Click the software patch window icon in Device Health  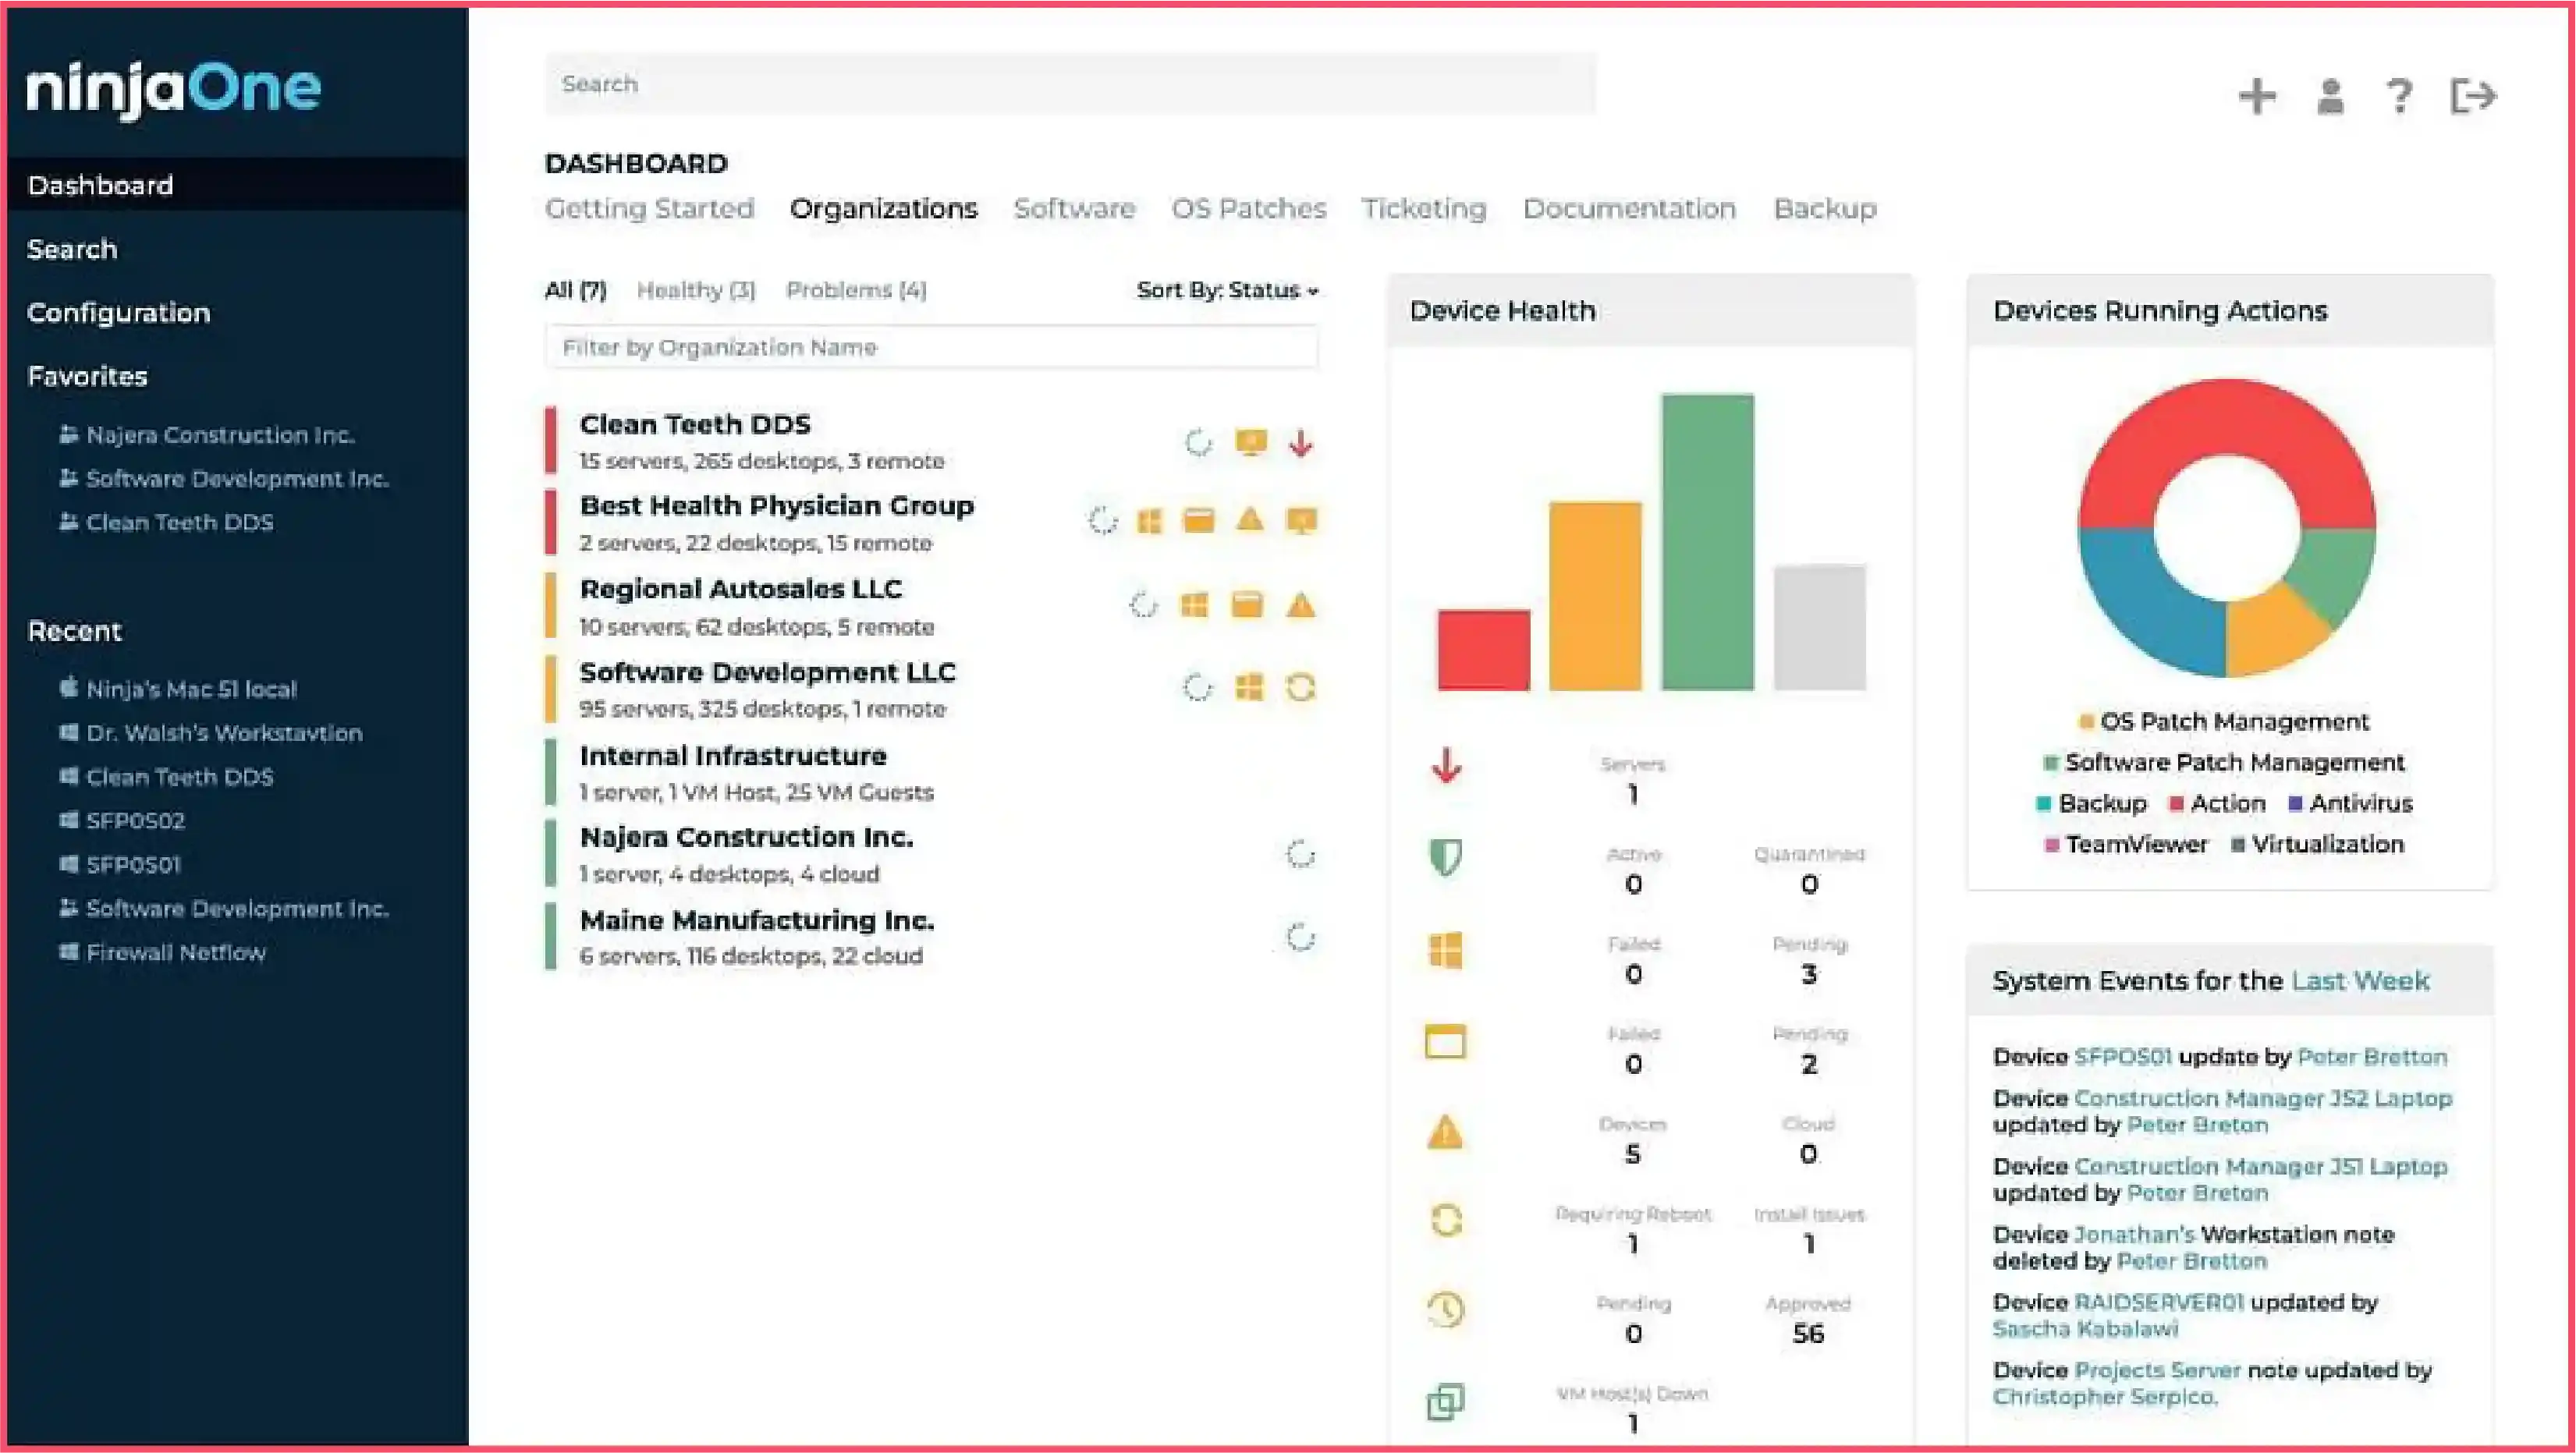point(1445,1042)
